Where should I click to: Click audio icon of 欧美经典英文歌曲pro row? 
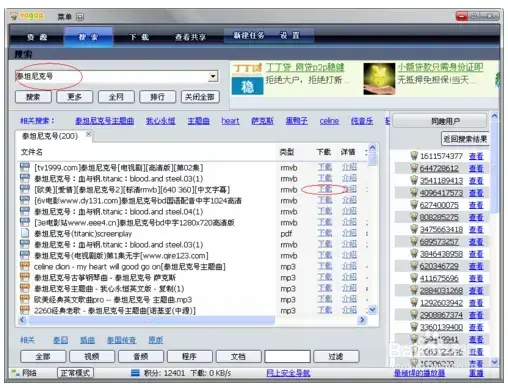[x=25, y=299]
